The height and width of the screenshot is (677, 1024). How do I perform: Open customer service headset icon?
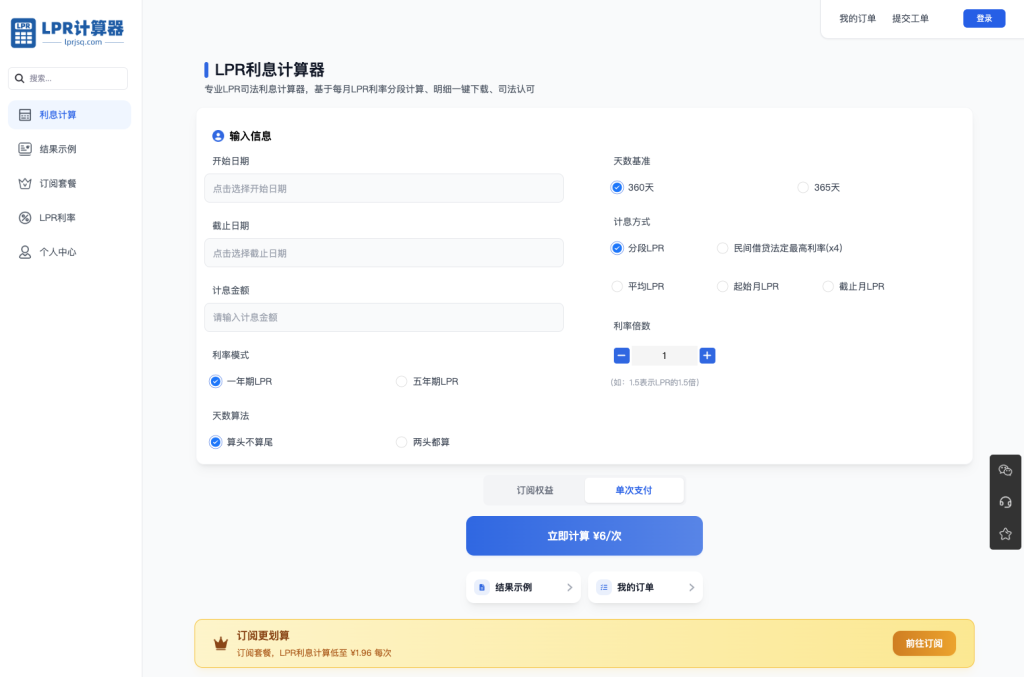click(1005, 502)
